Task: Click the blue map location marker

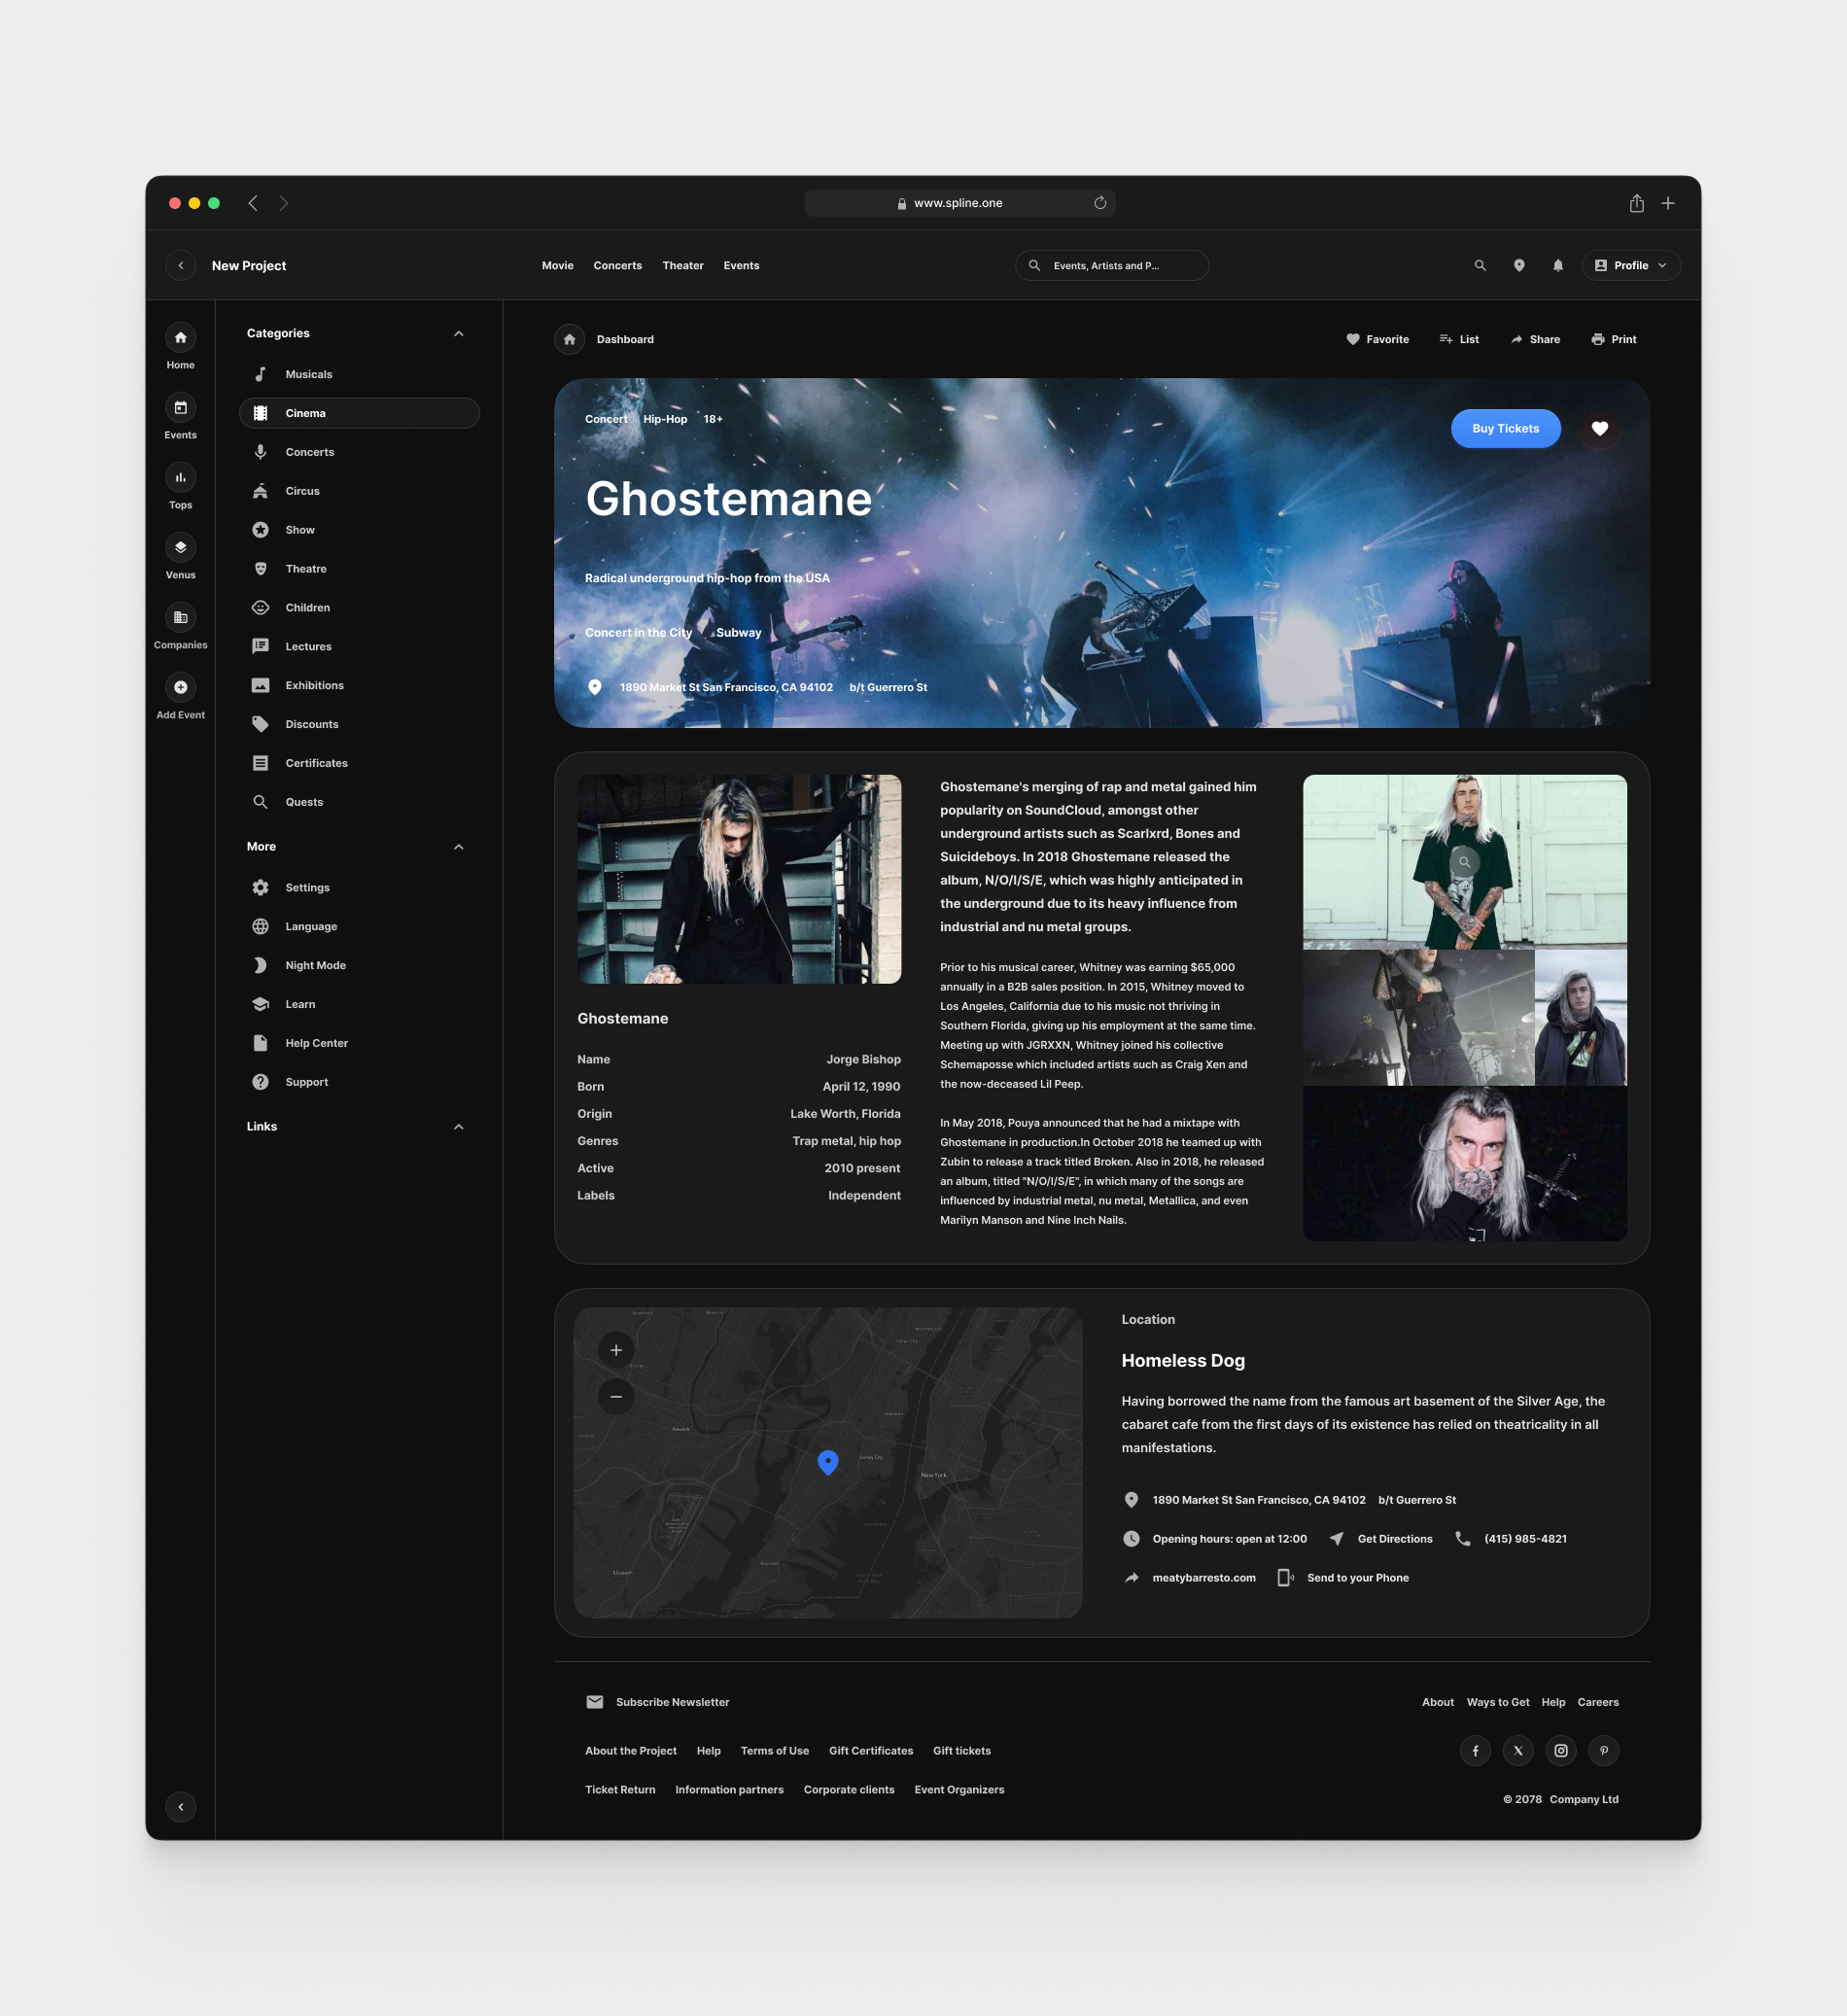Action: tap(828, 1463)
